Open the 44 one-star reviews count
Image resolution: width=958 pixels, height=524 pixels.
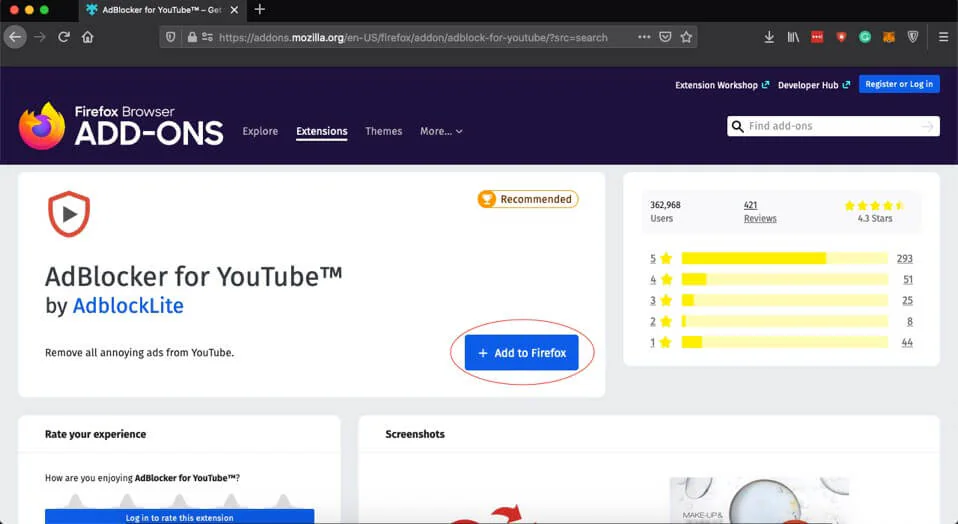pos(907,342)
